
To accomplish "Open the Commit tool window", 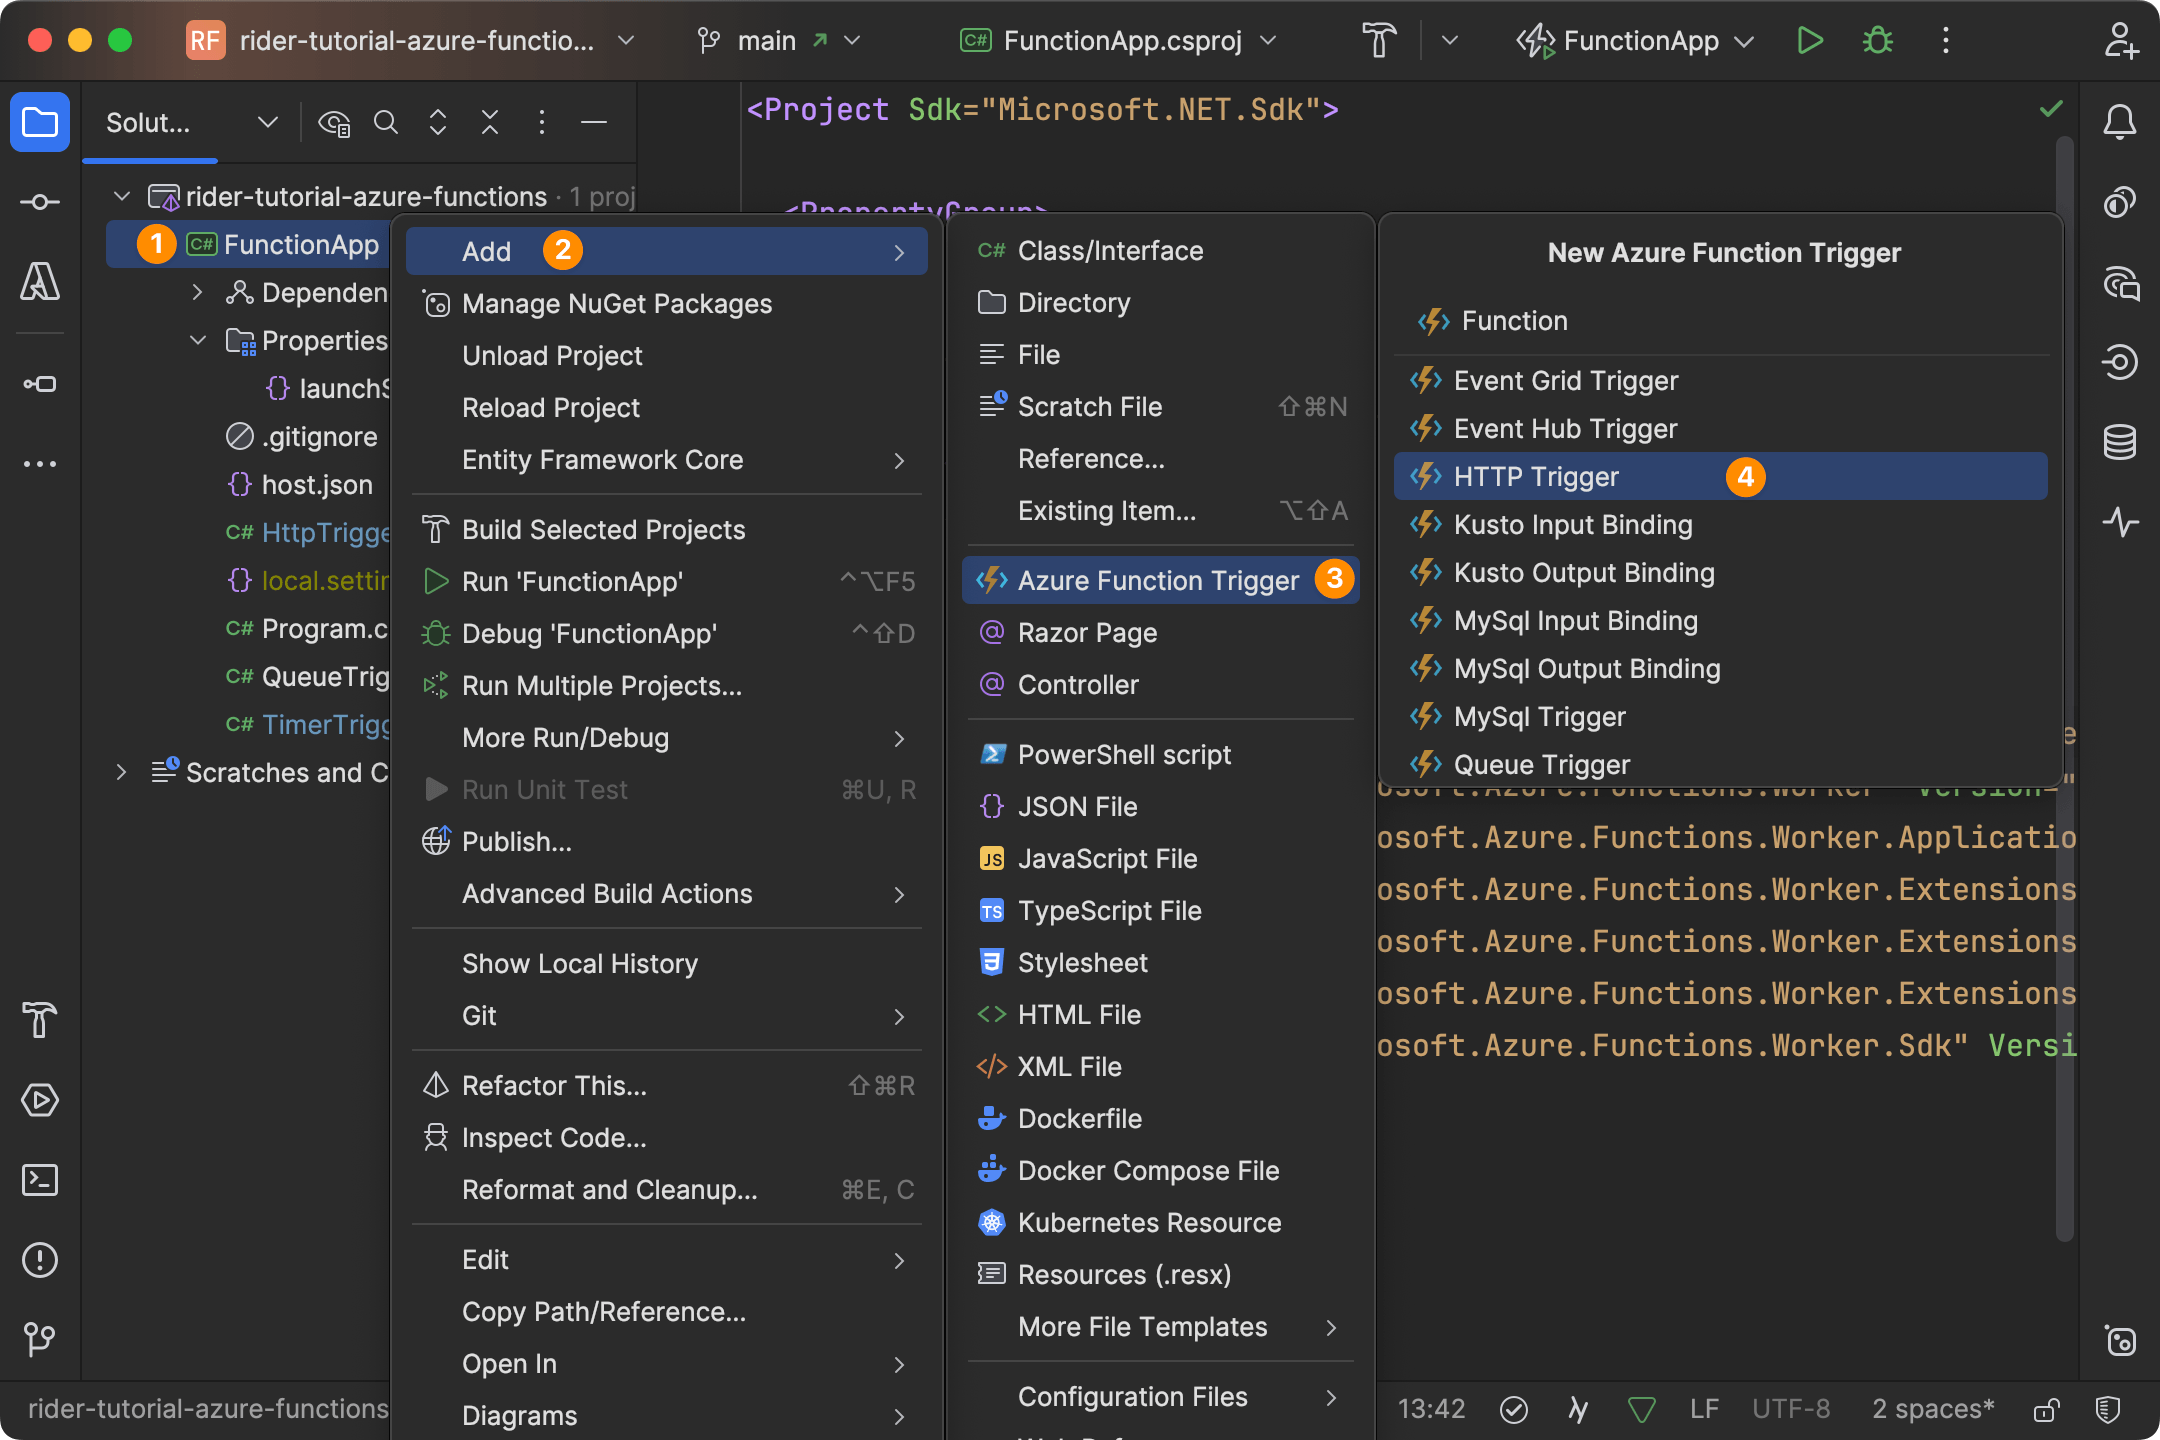I will [x=40, y=201].
